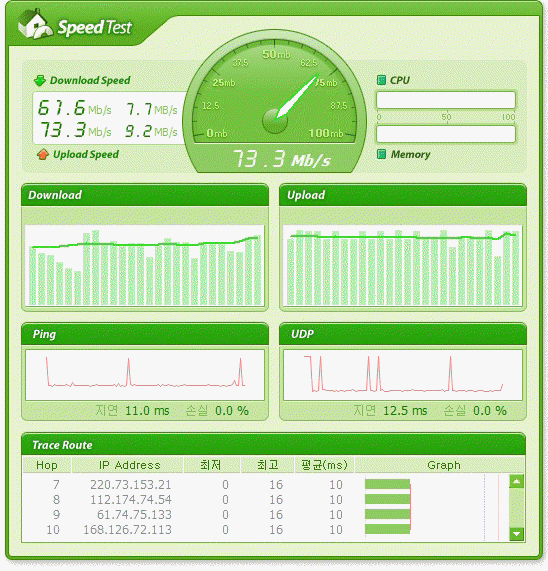
Task: Click the CPU green square indicator
Action: coord(381,80)
